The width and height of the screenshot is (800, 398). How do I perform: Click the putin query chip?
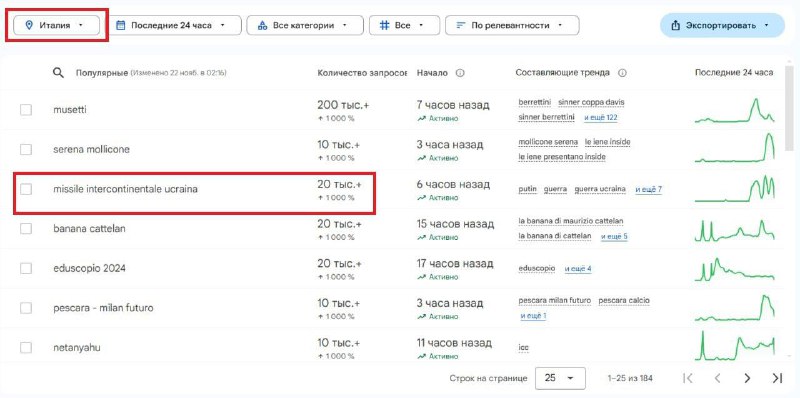click(x=528, y=189)
